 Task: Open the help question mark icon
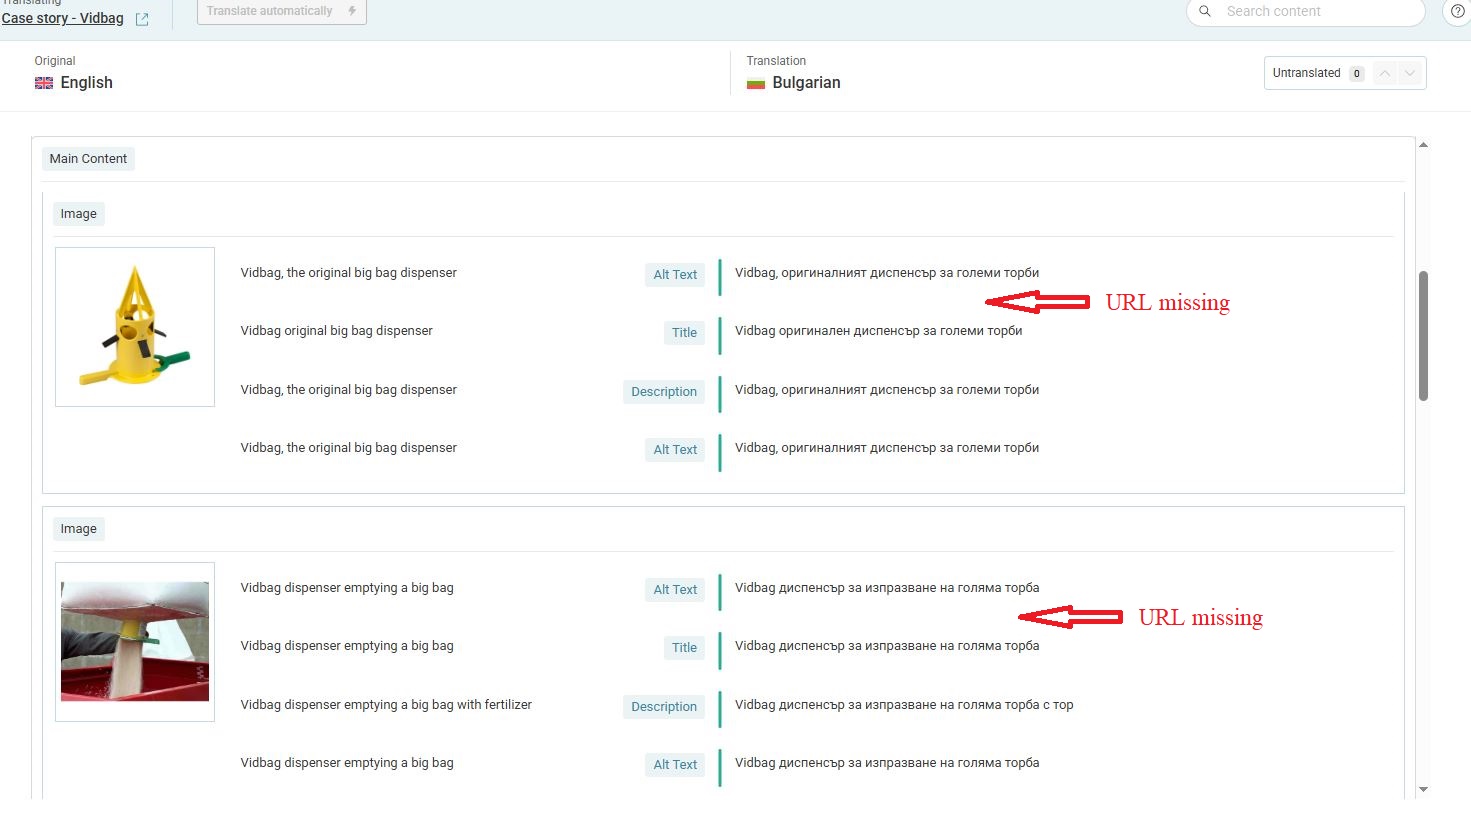click(x=1458, y=11)
